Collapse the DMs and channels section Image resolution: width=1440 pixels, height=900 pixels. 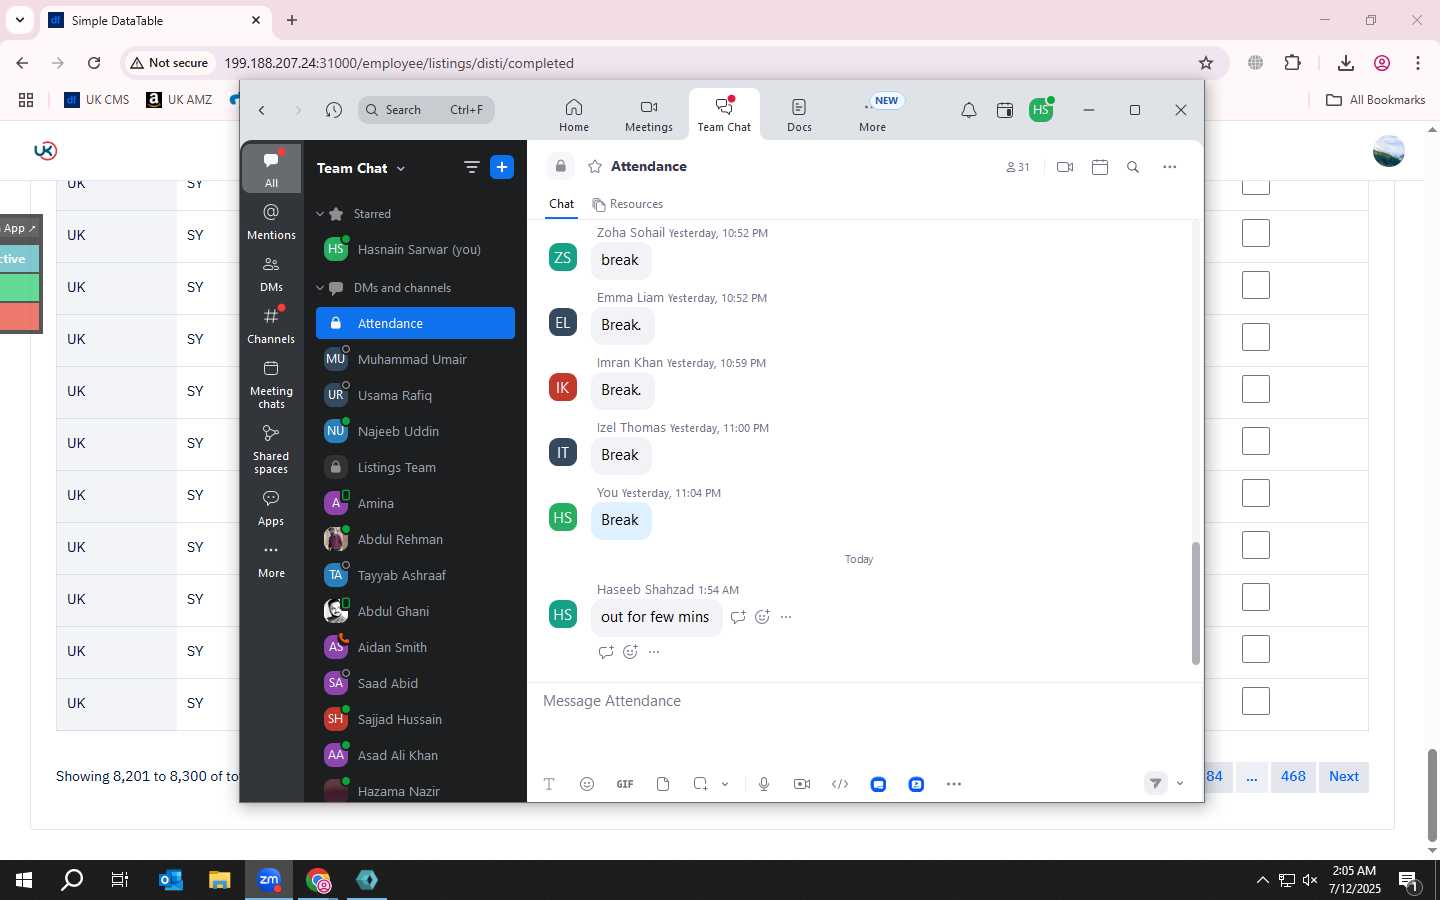click(x=320, y=288)
